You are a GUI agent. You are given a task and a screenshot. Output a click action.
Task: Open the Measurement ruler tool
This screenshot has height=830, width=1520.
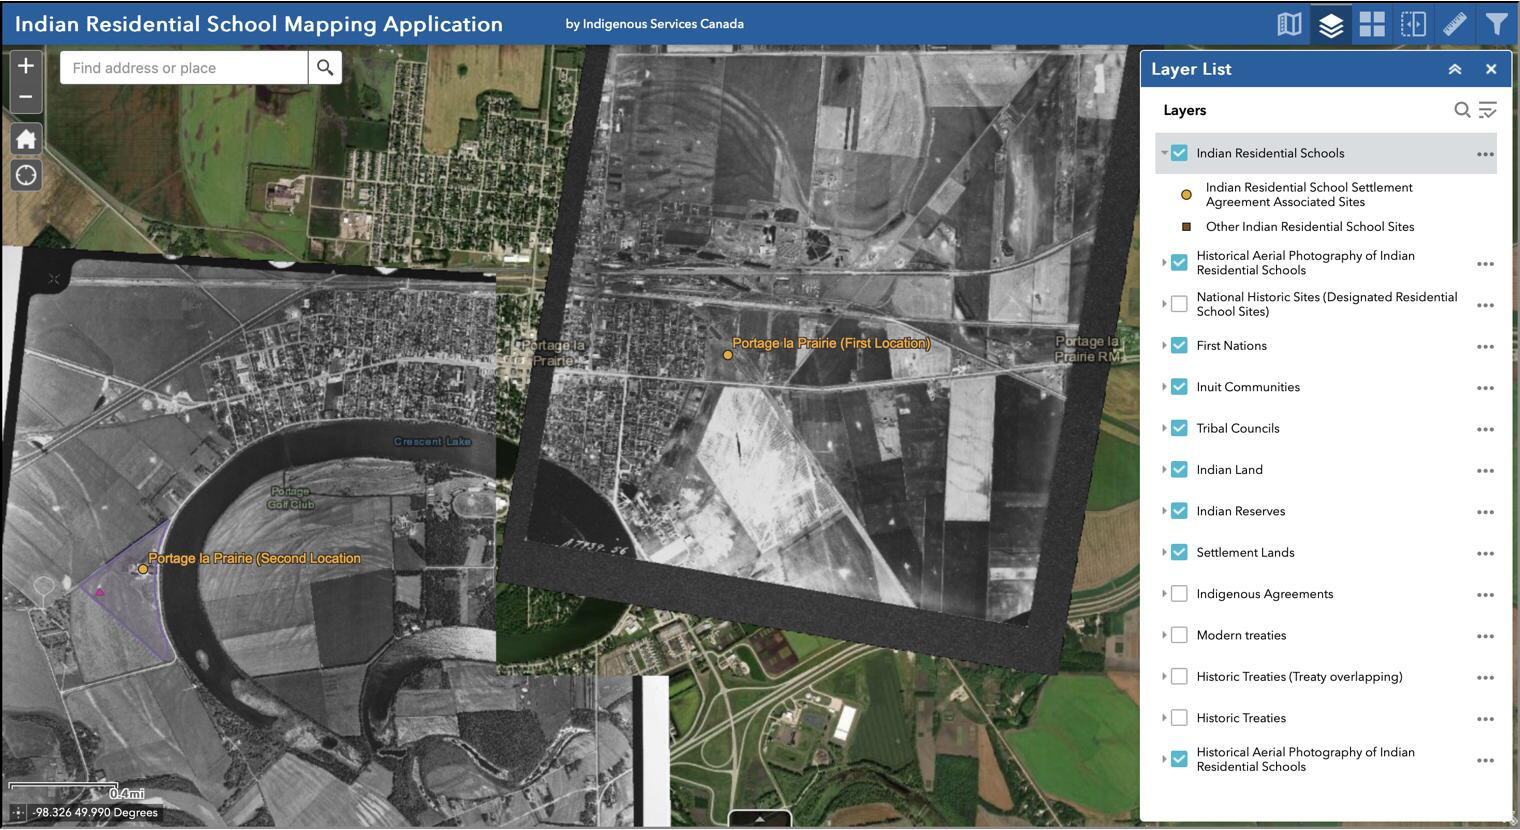[1455, 24]
